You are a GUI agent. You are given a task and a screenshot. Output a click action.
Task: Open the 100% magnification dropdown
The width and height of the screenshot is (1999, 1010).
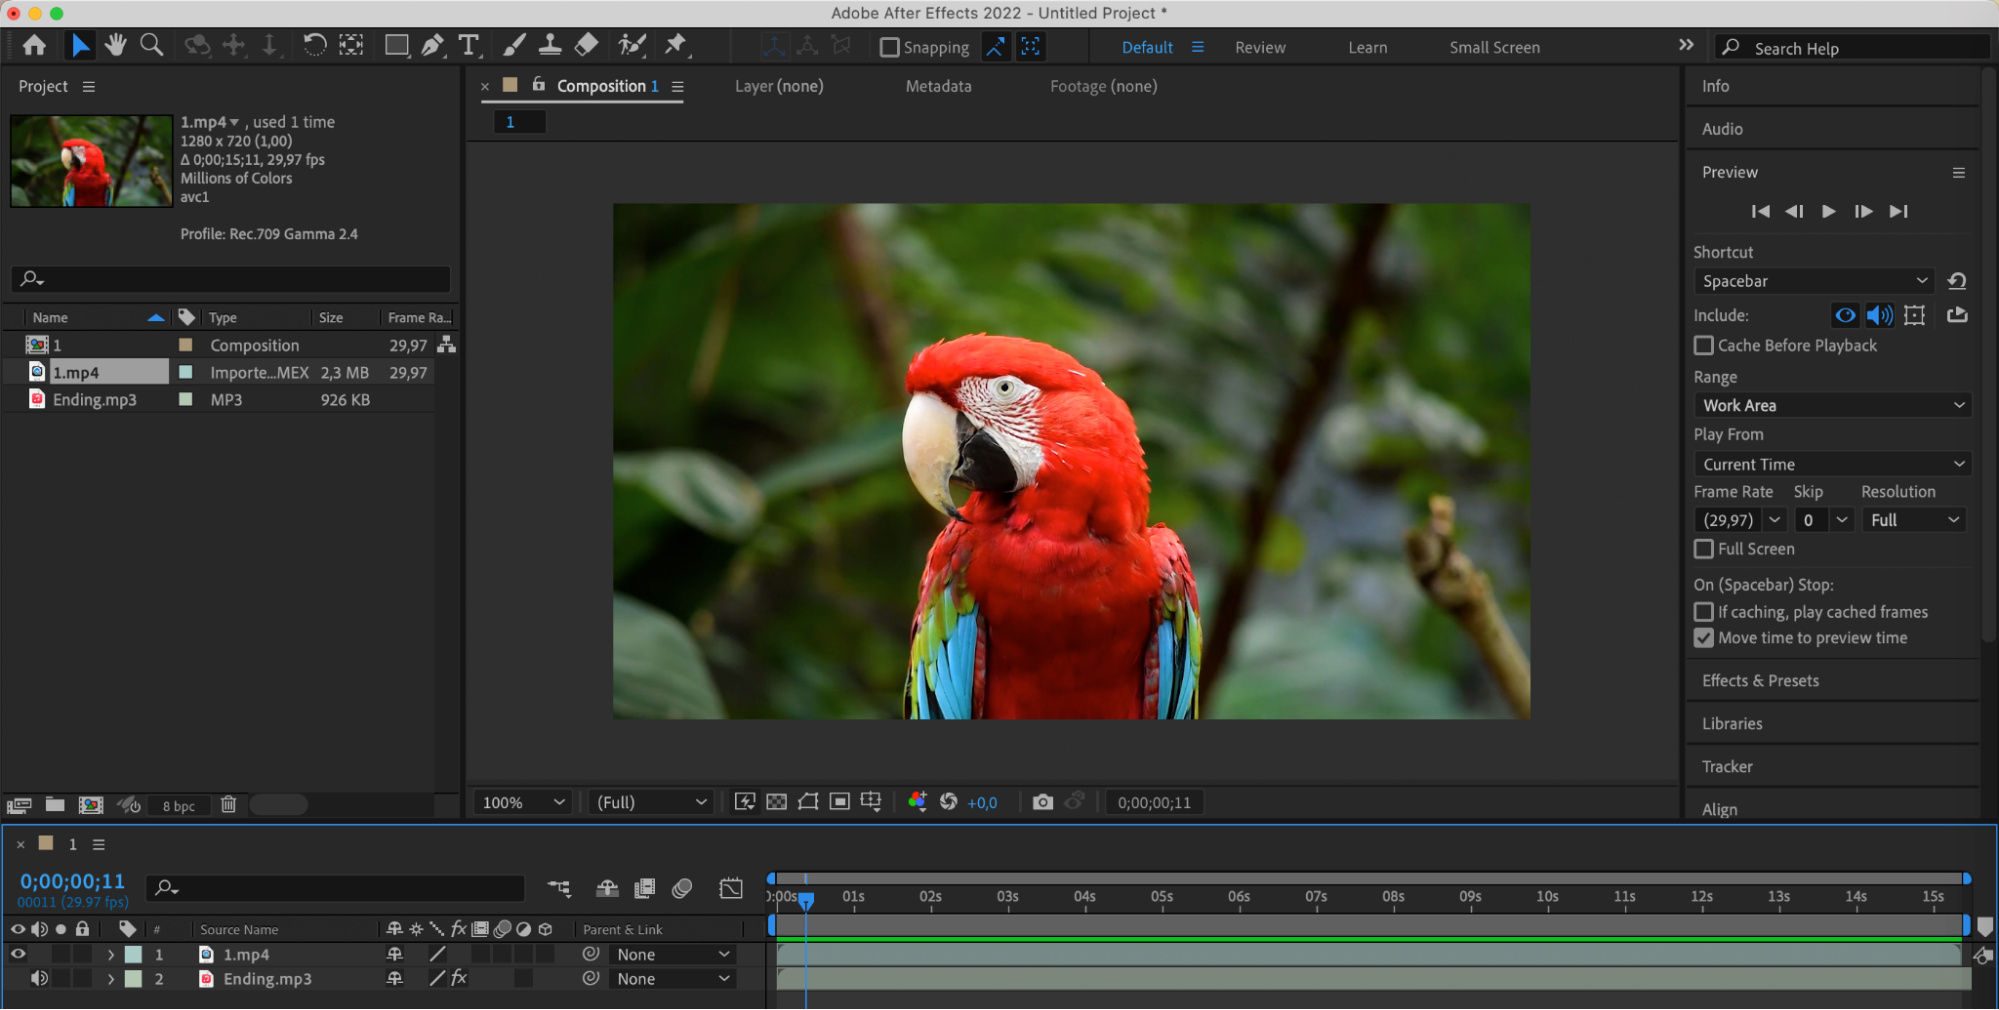pos(523,802)
